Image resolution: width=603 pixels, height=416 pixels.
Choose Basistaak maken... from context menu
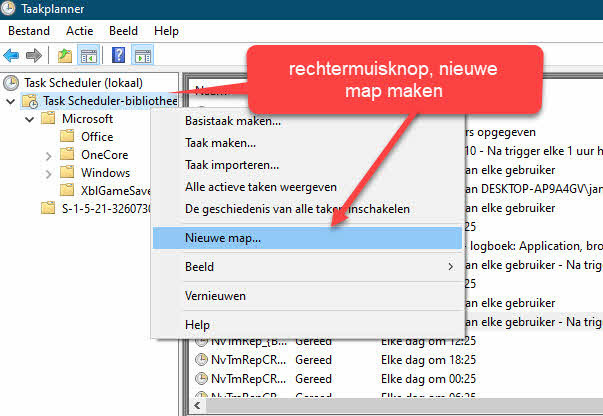[307, 121]
